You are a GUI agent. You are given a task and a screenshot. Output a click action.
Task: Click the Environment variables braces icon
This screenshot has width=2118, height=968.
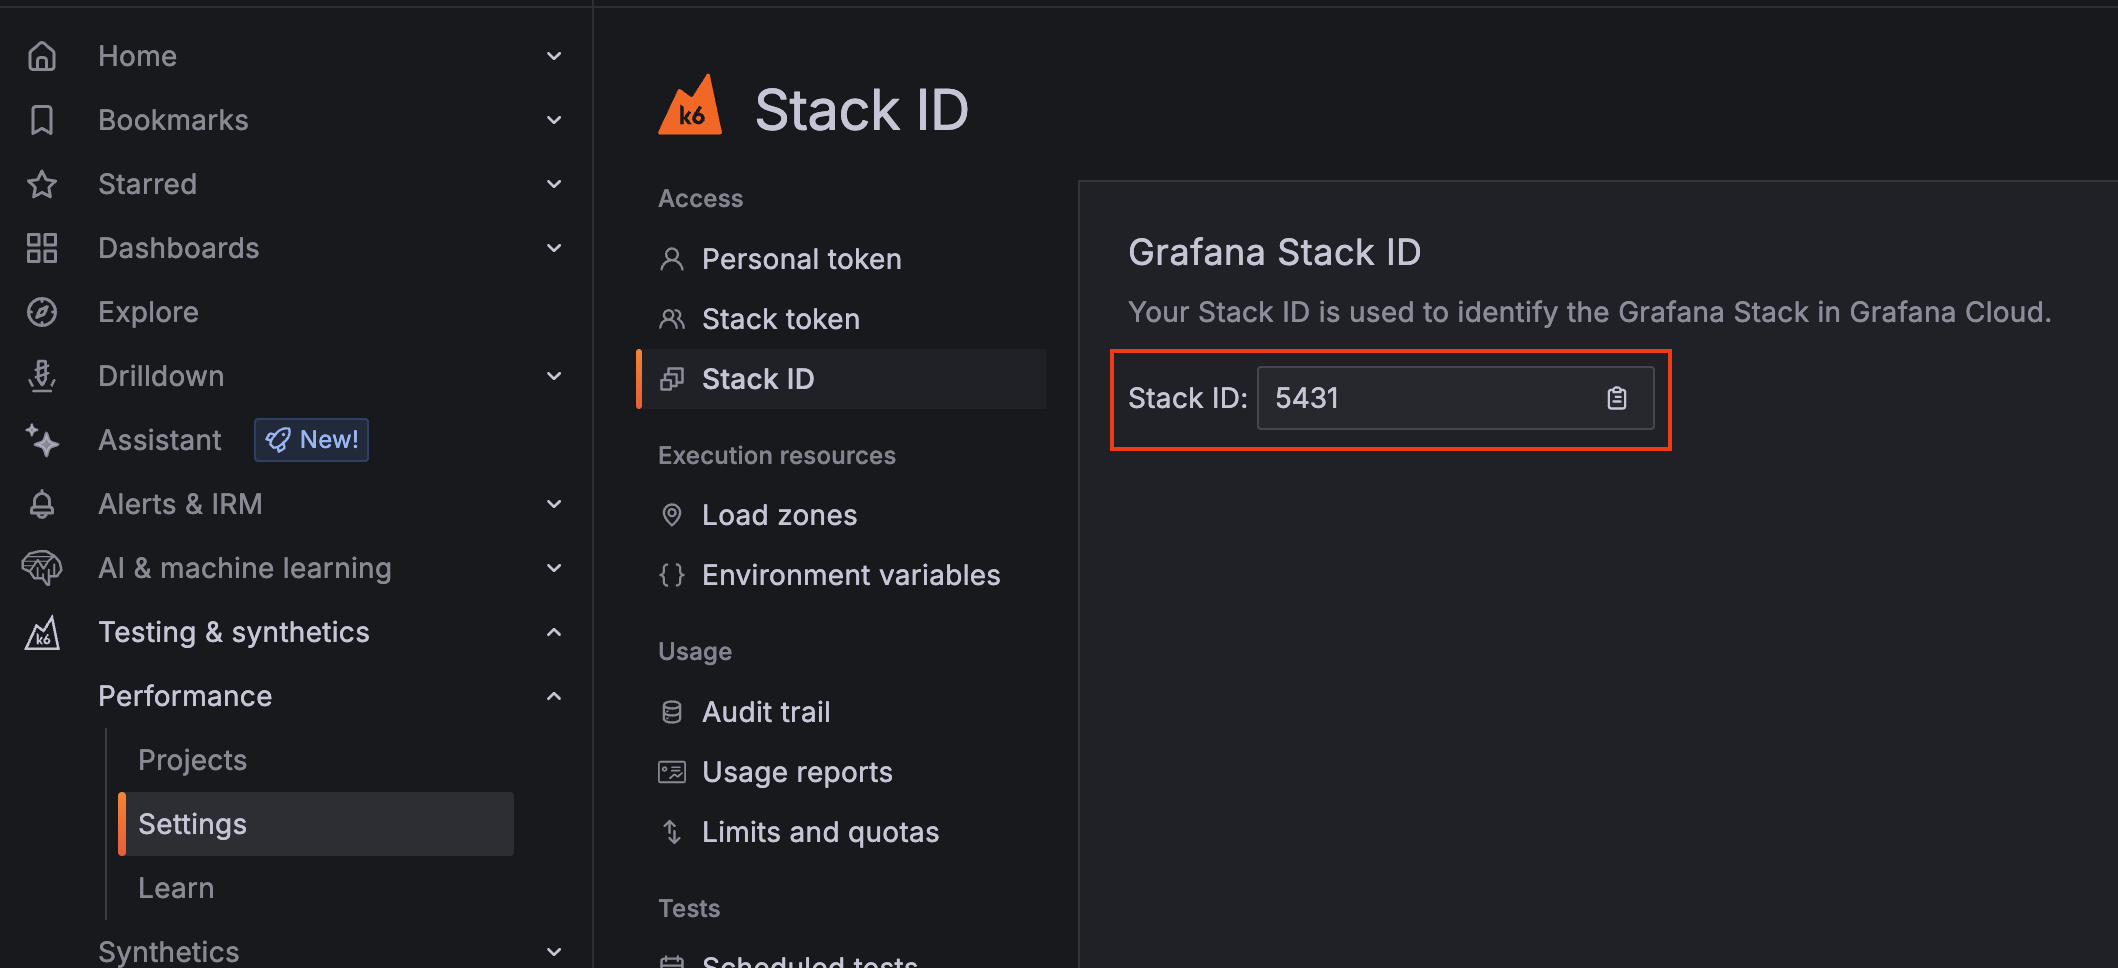tap(671, 574)
